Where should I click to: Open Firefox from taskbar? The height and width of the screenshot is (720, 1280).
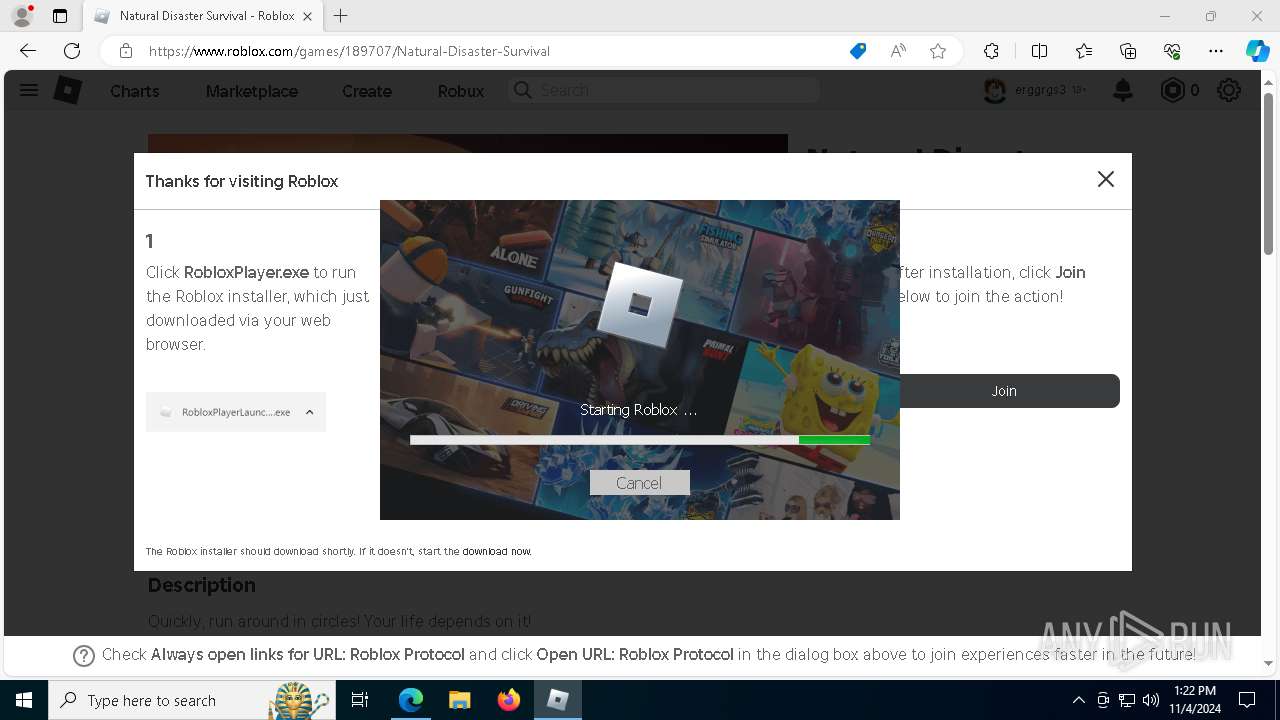(x=509, y=700)
